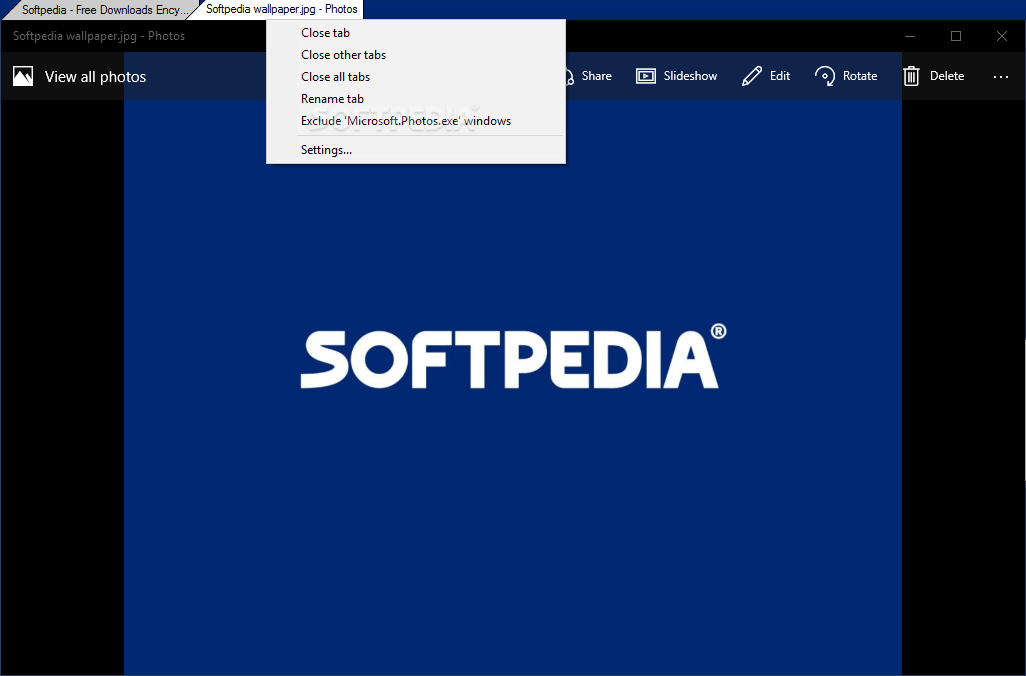
Task: Switch to Softpedia - Free Downloads tab
Action: click(99, 10)
